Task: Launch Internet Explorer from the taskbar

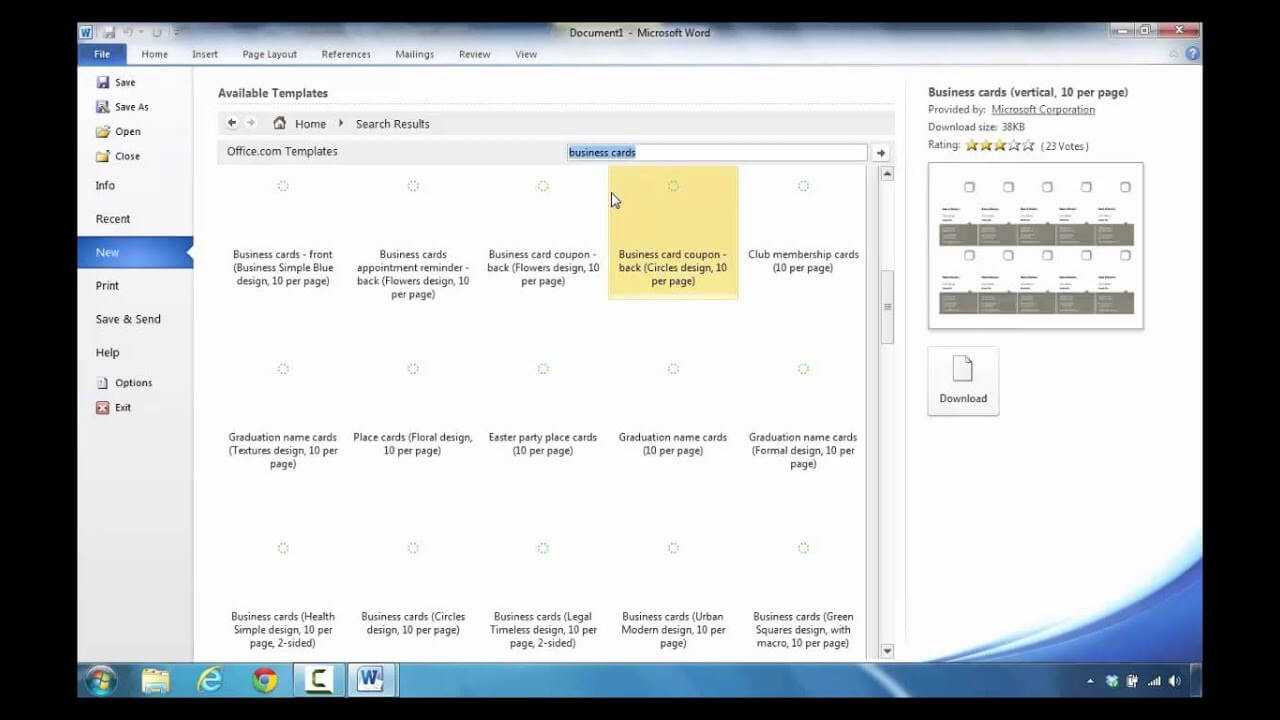Action: 210,681
